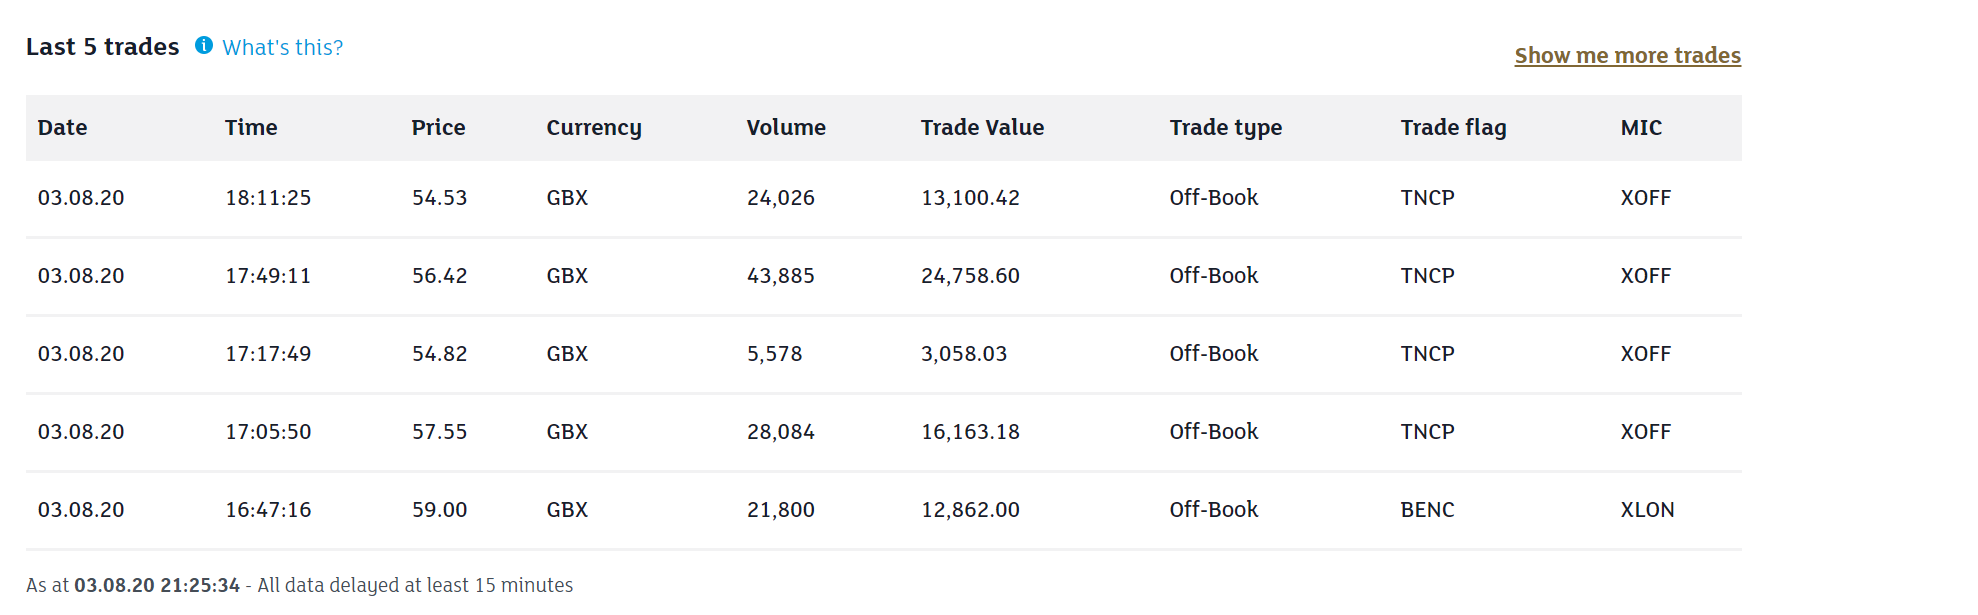Click the 5,578 volume cell
The width and height of the screenshot is (1978, 615).
click(774, 354)
